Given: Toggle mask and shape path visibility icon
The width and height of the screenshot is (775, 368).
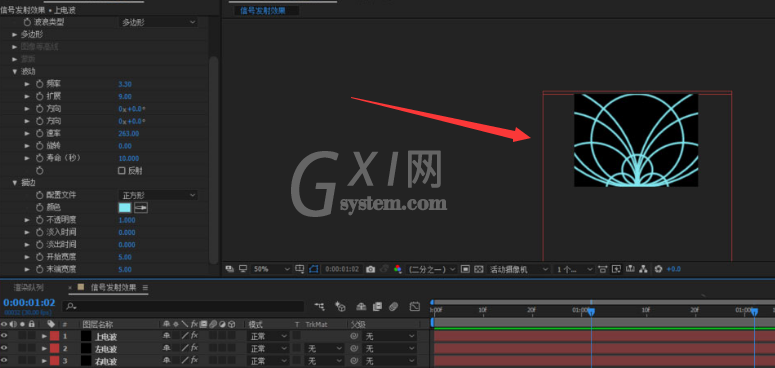Looking at the screenshot, I should [x=313, y=269].
